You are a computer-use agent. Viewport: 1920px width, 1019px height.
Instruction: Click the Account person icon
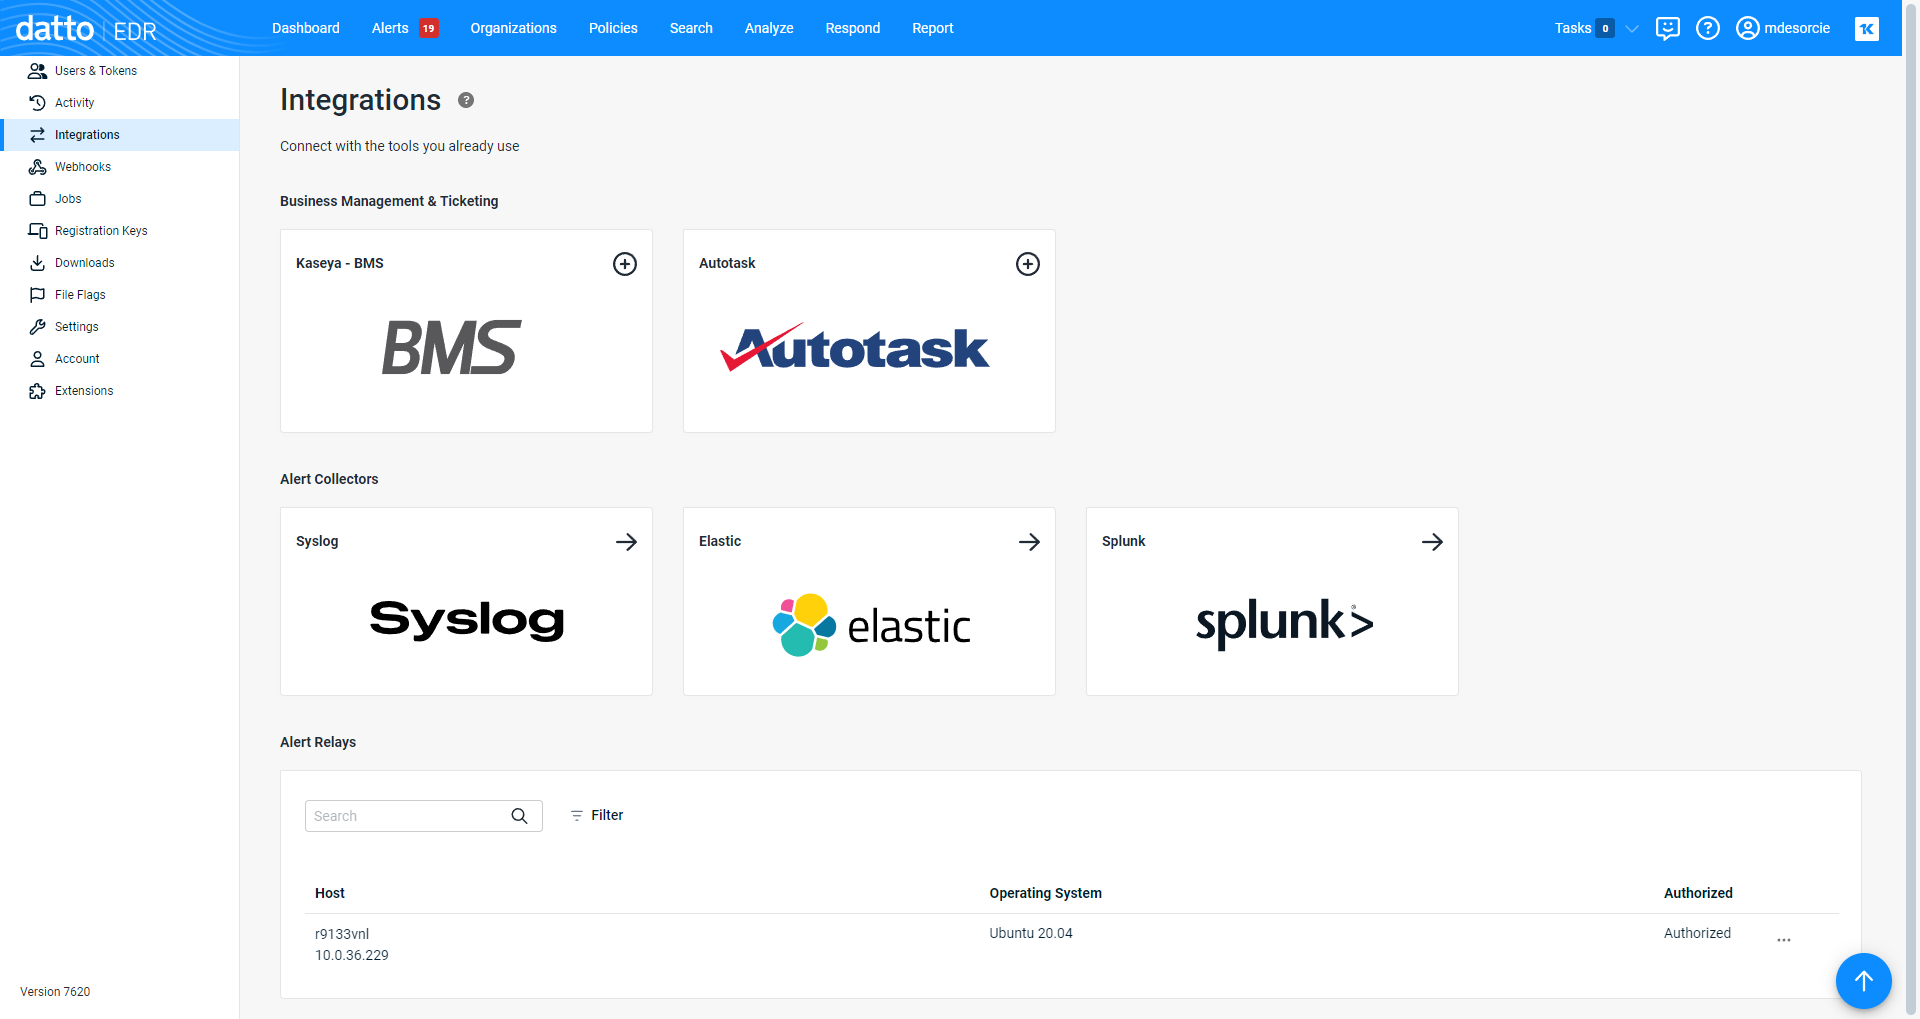pos(38,359)
